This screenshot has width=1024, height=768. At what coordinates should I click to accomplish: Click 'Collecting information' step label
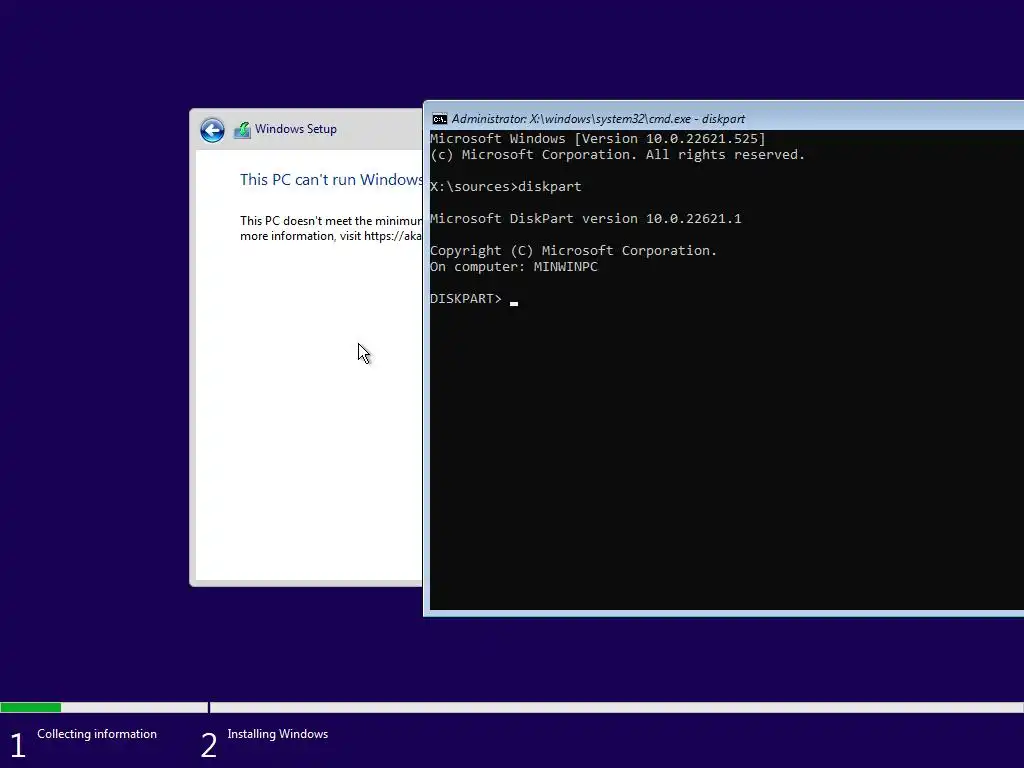coord(97,734)
